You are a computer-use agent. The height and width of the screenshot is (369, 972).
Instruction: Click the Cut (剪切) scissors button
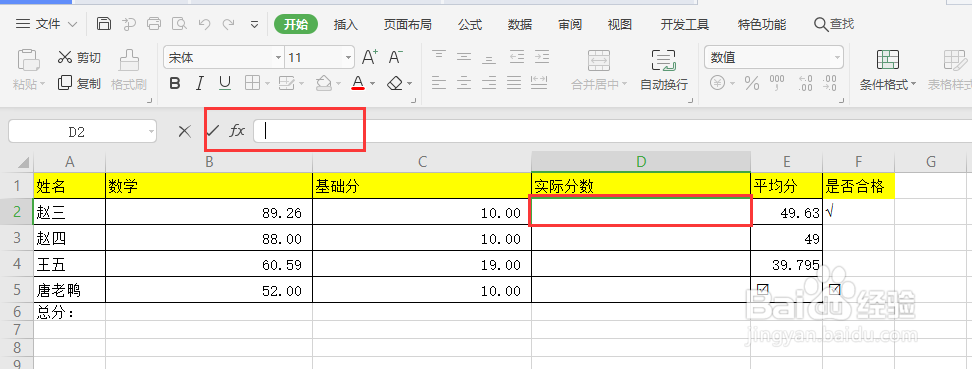79,58
